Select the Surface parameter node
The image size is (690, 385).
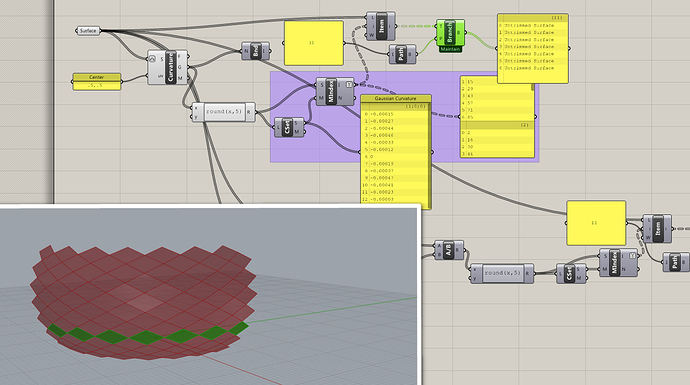pos(88,31)
